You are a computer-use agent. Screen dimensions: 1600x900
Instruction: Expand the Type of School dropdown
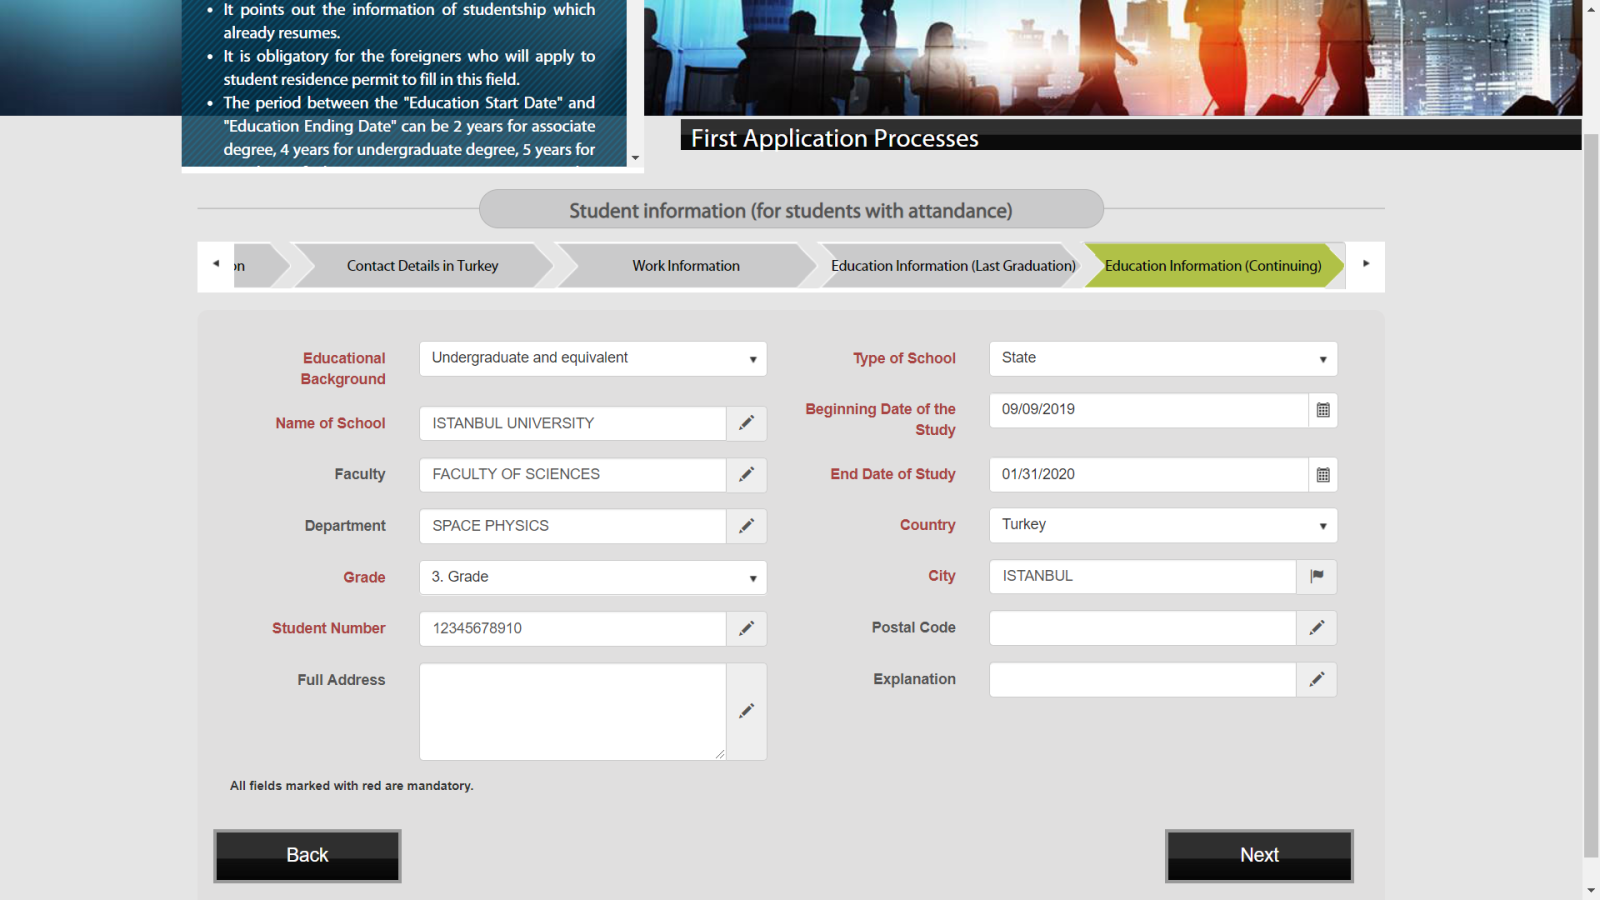(x=1163, y=359)
